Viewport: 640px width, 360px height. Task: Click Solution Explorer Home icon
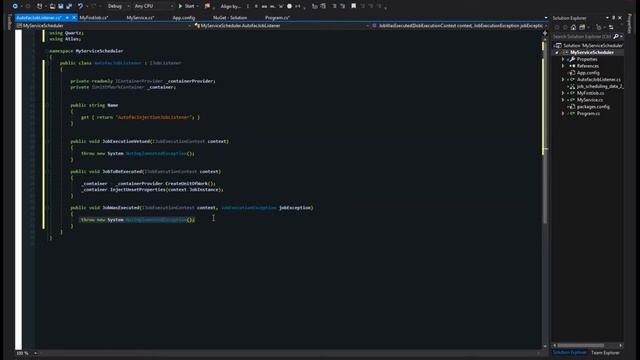click(x=573, y=27)
